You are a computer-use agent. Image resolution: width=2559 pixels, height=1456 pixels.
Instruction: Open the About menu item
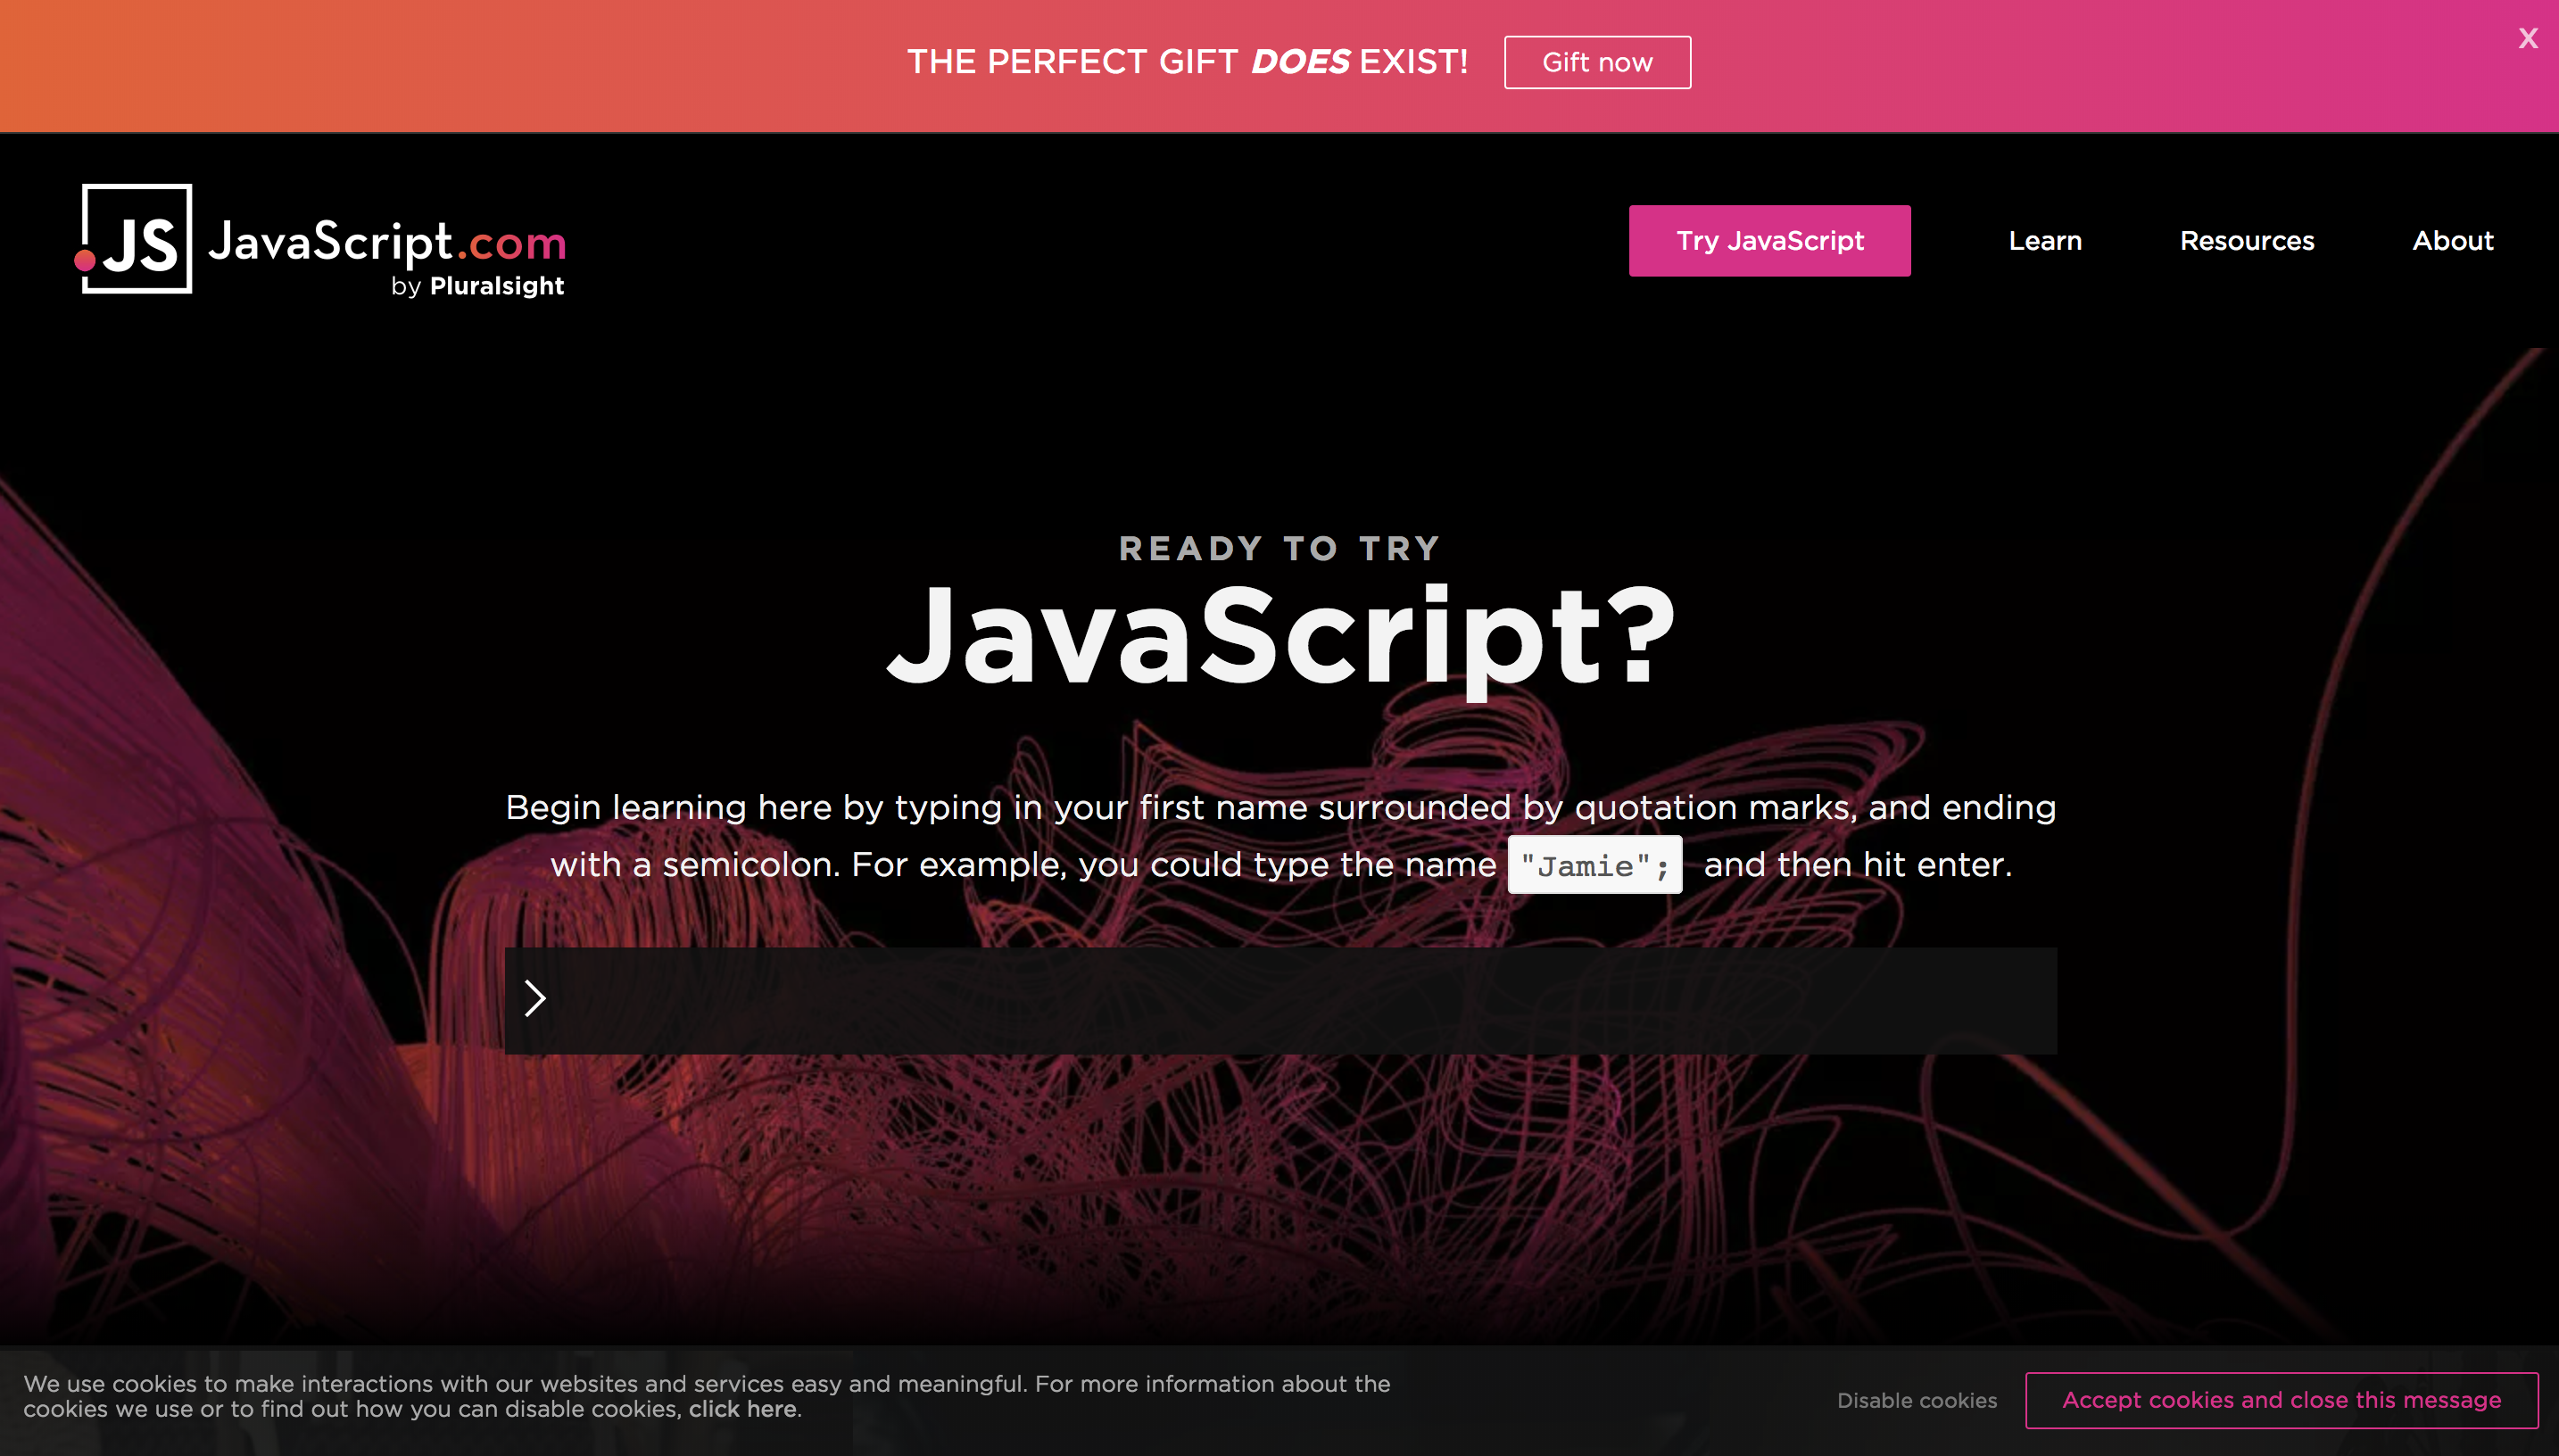point(2452,241)
